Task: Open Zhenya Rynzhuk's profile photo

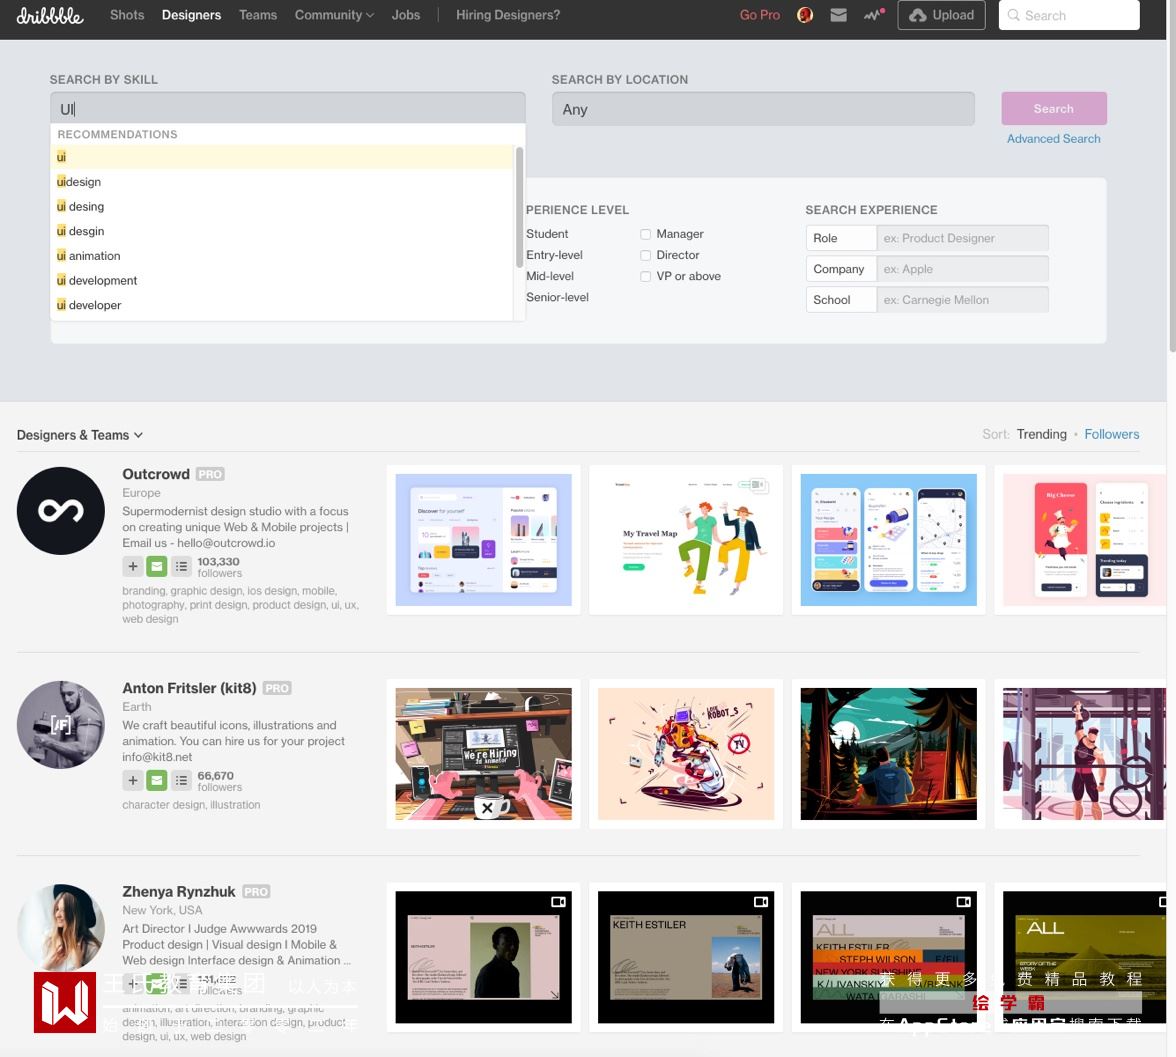Action: tap(61, 928)
